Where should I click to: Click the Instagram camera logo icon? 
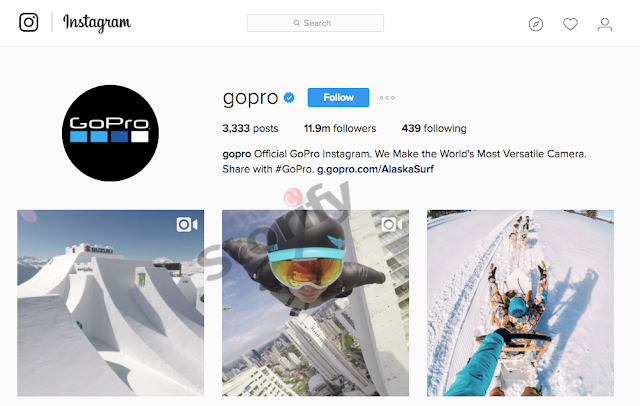click(x=29, y=22)
